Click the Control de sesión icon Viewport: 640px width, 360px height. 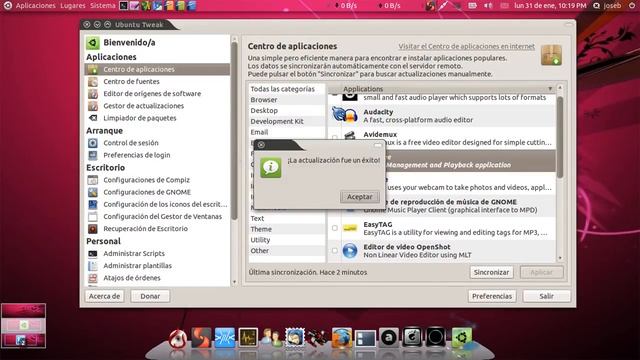pyautogui.click(x=93, y=143)
